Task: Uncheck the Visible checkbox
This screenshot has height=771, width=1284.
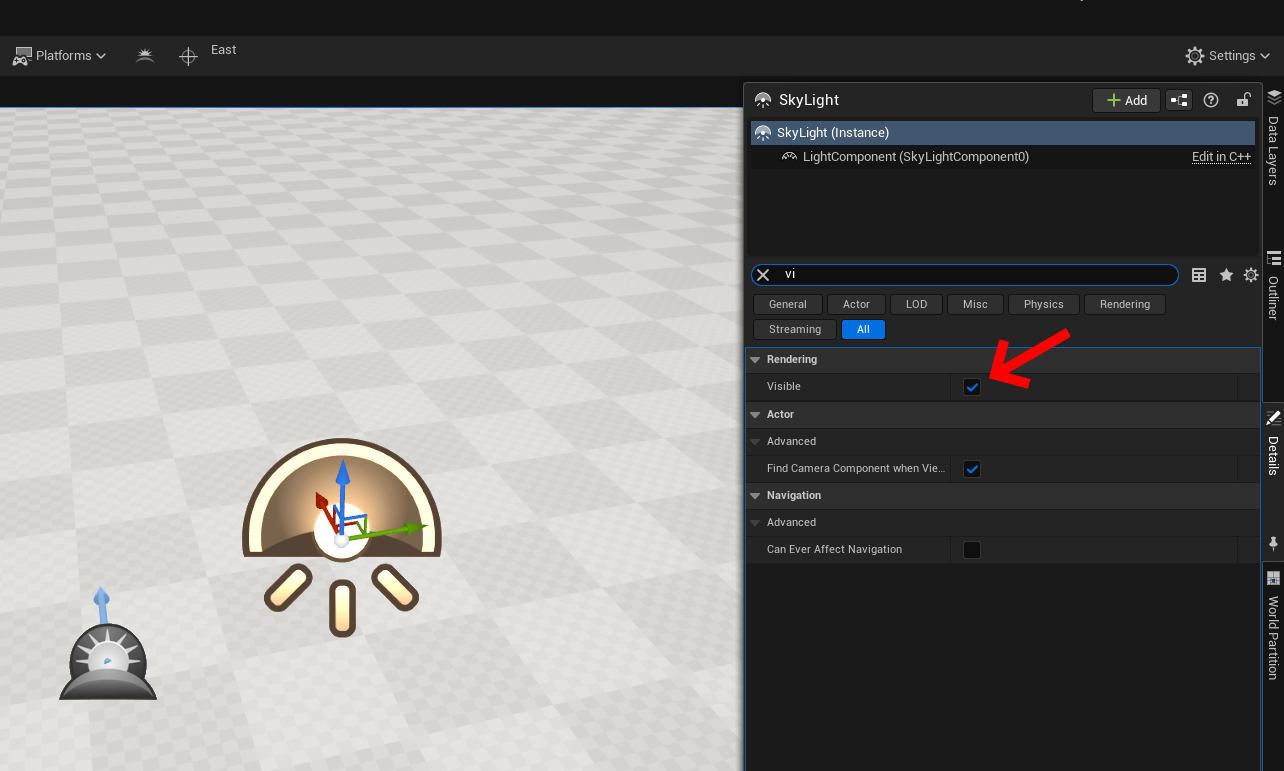Action: (x=971, y=387)
